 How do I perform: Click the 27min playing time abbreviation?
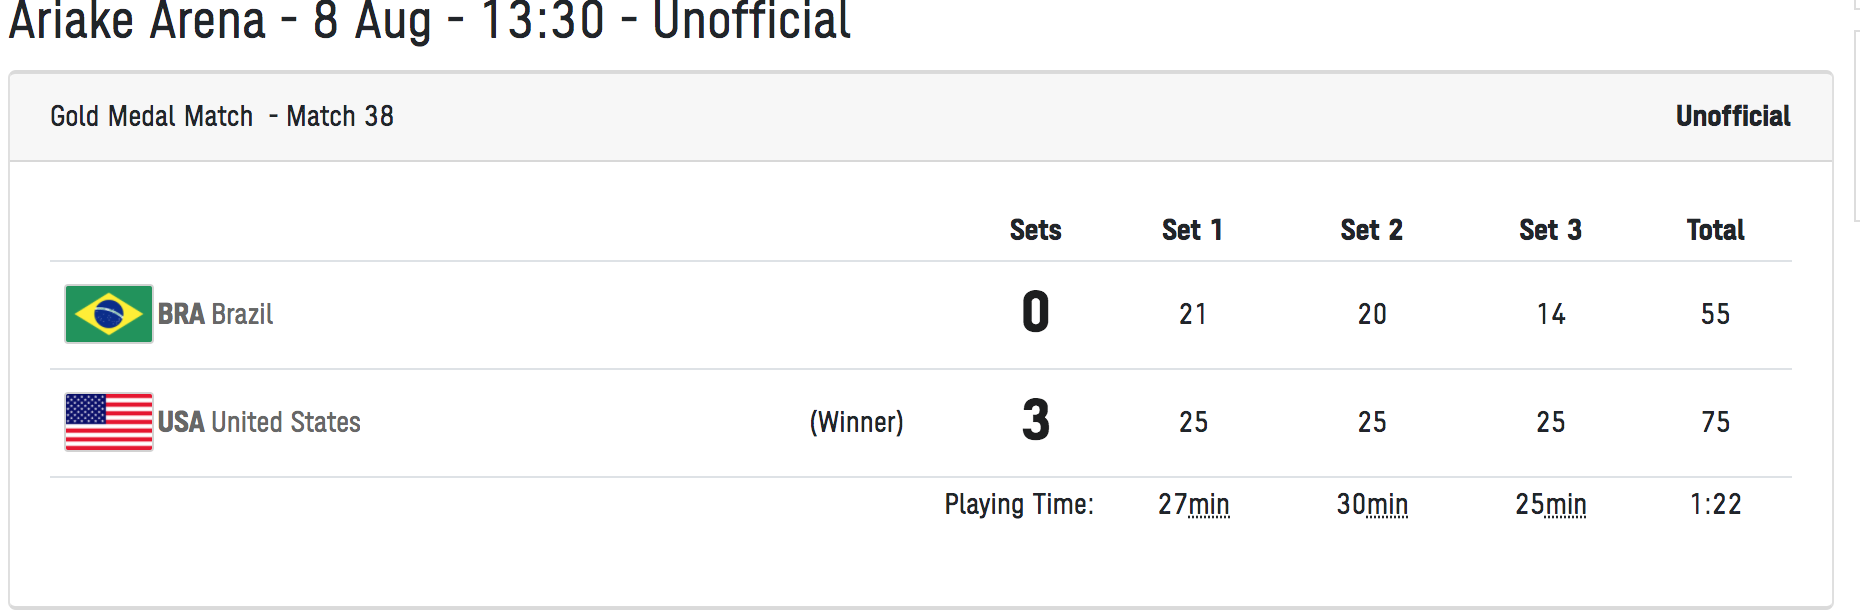(x=1193, y=504)
